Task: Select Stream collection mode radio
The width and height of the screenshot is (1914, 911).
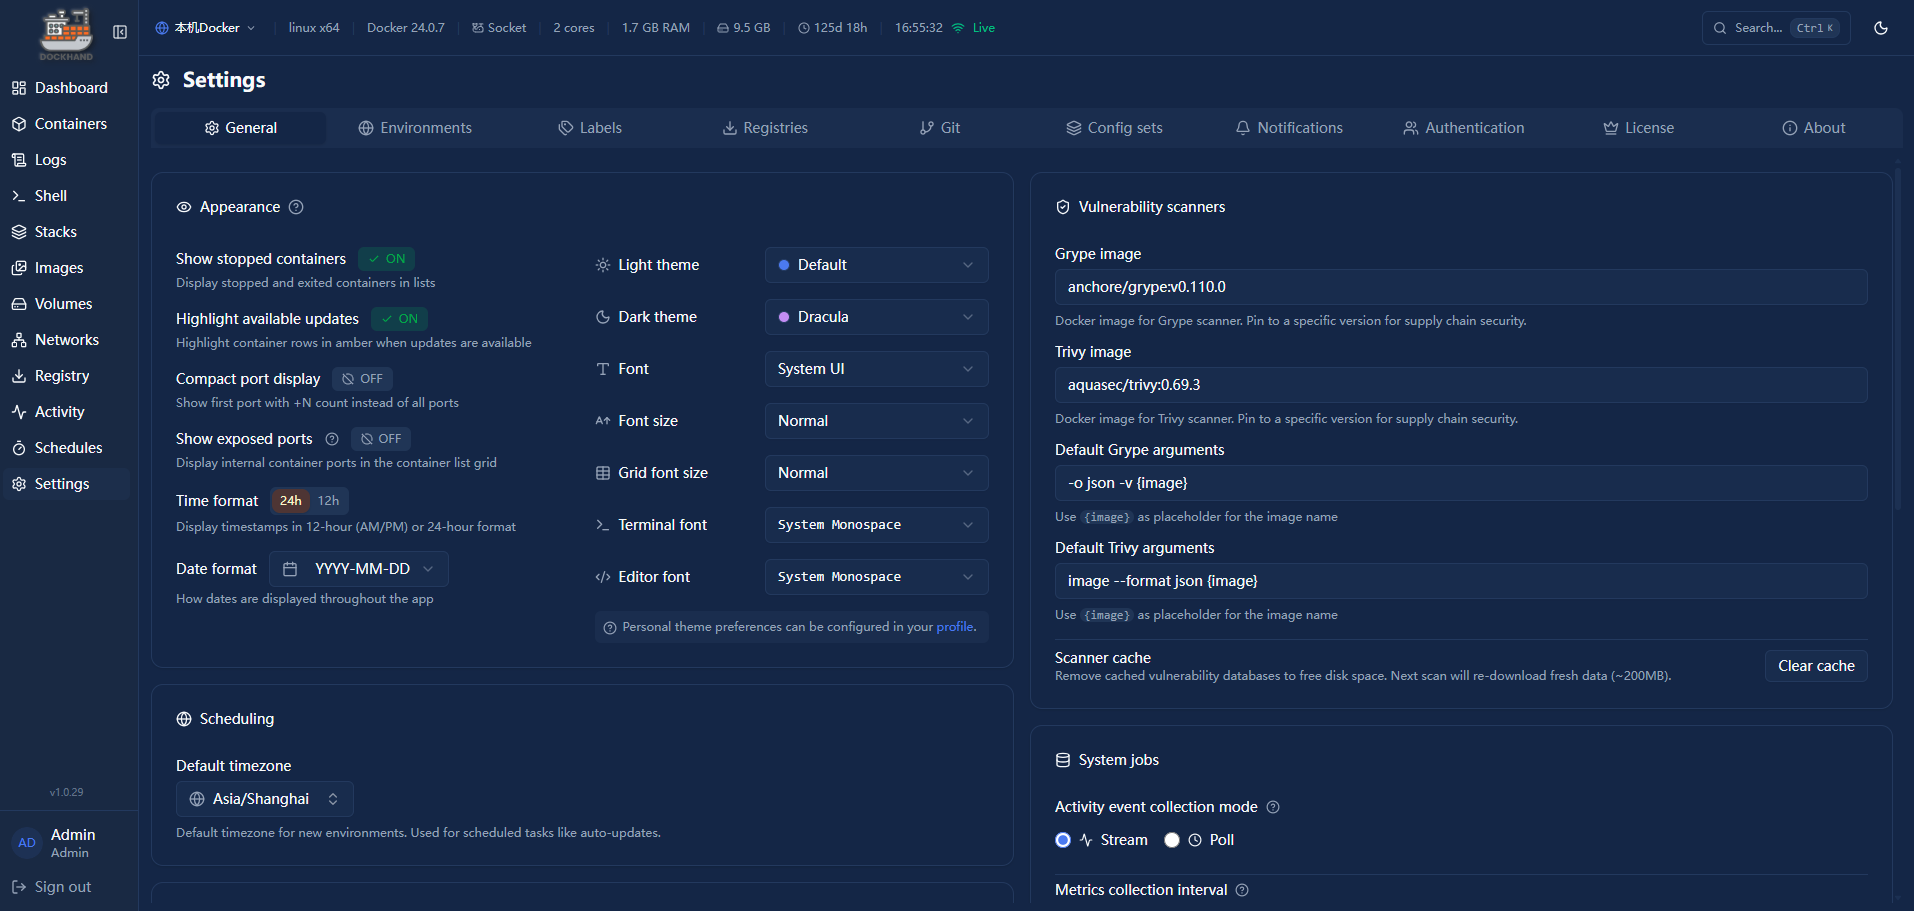Action: [1063, 840]
